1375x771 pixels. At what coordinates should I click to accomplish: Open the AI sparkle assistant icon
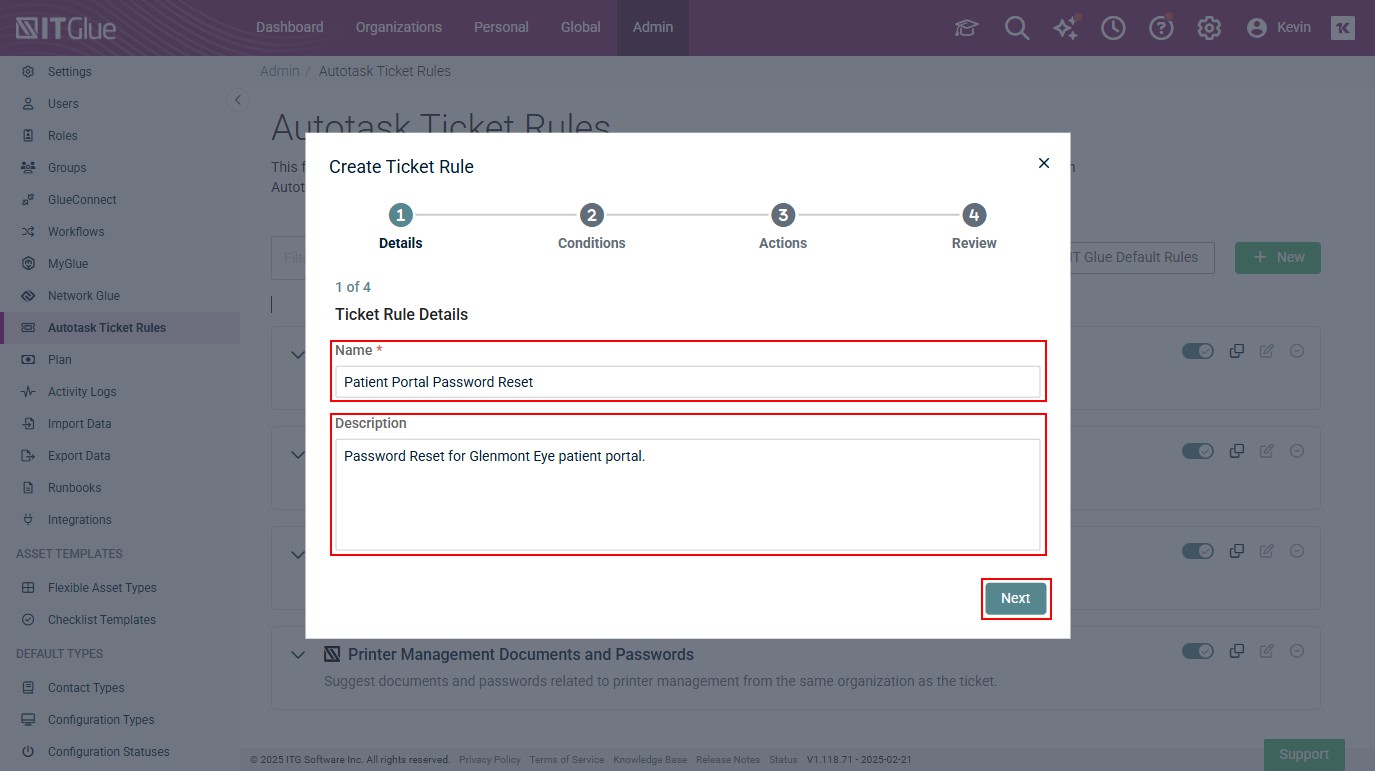point(1066,28)
